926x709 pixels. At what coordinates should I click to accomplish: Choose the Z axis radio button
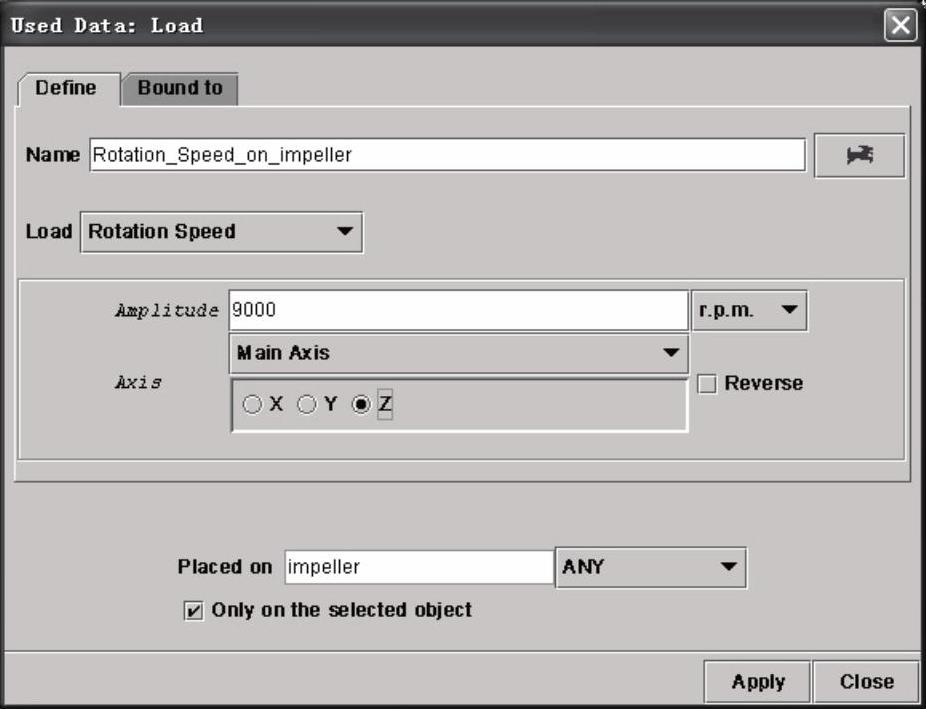(362, 405)
